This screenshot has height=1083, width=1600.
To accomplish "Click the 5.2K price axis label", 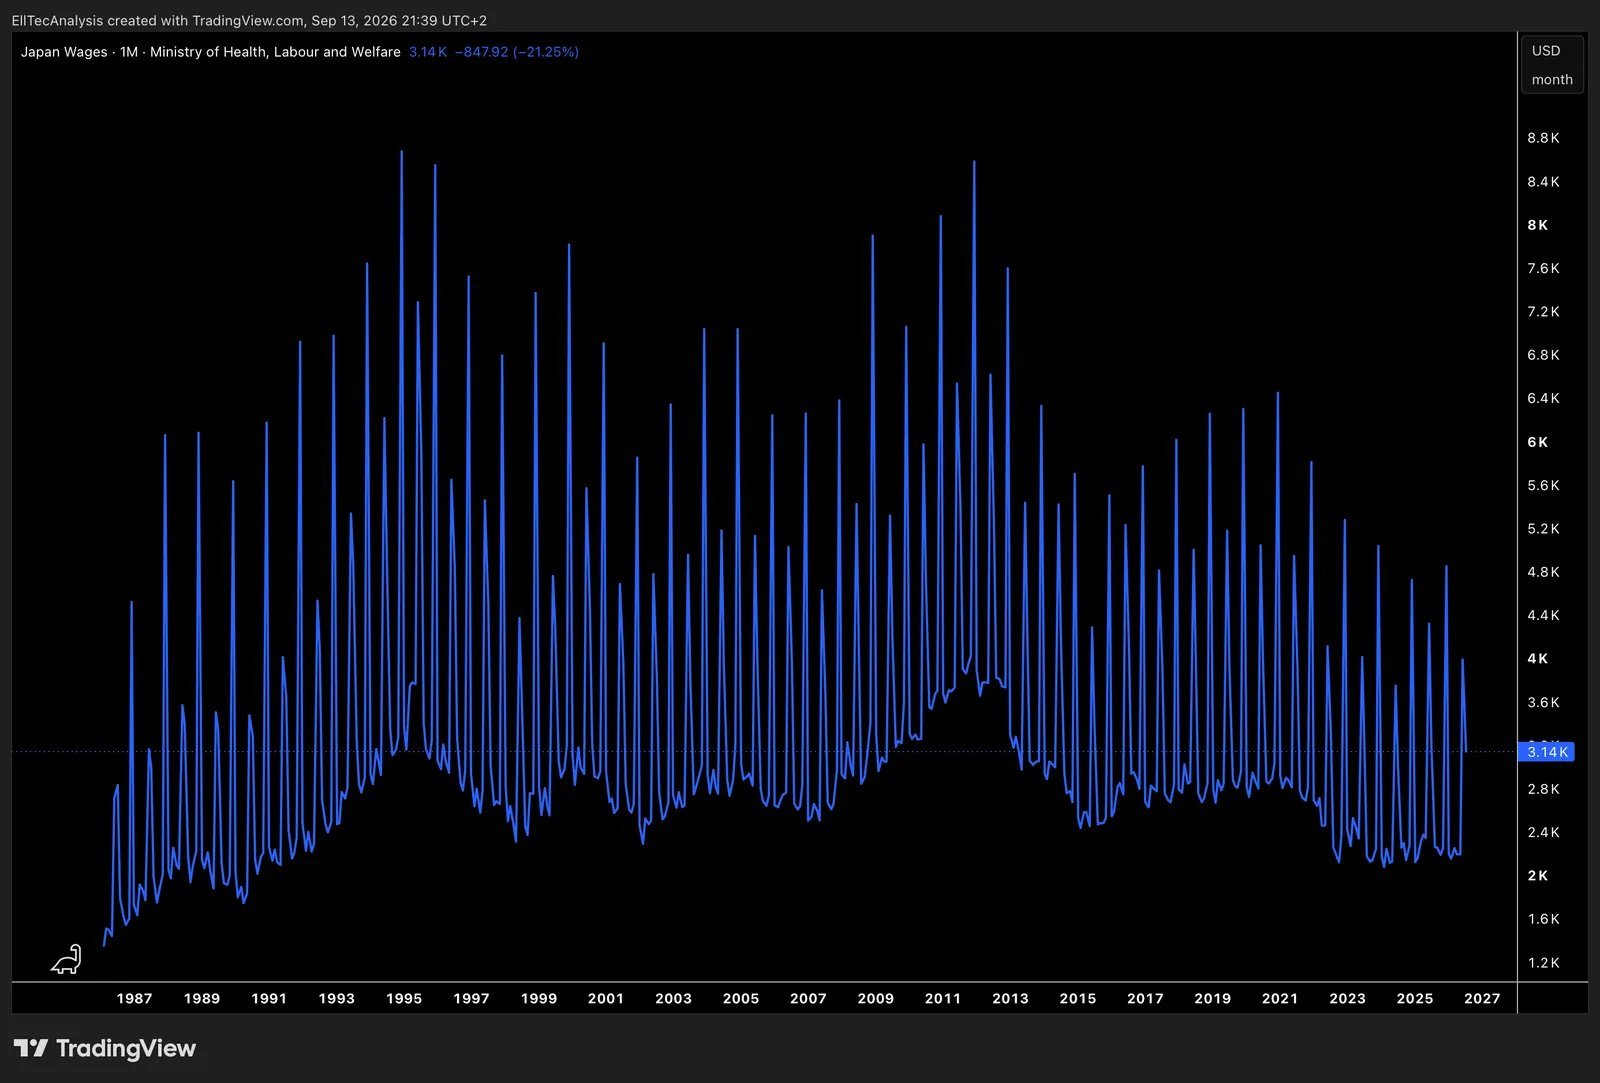I will tap(1543, 529).
